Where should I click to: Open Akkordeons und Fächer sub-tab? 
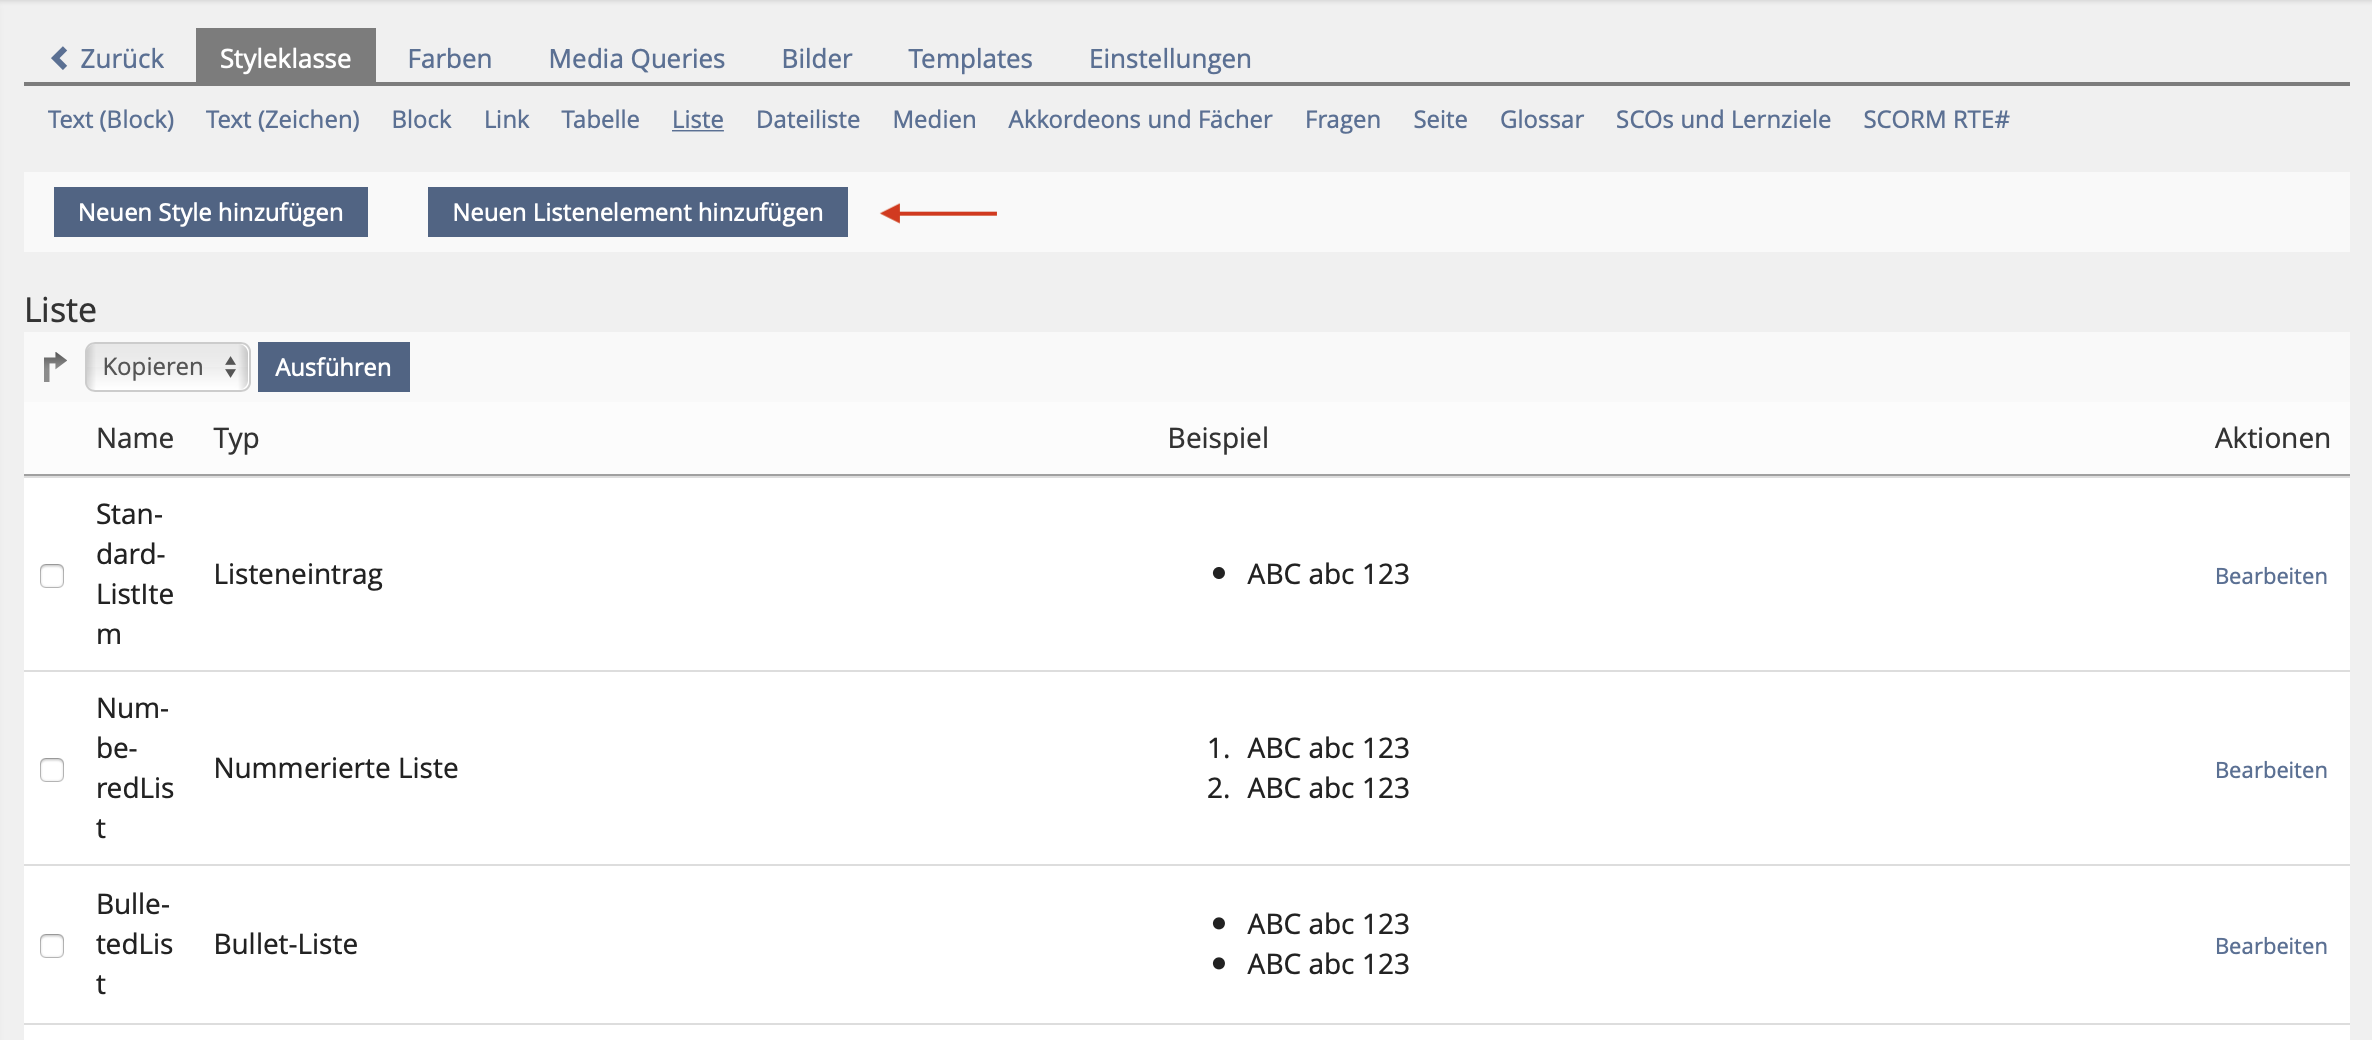click(x=1140, y=119)
